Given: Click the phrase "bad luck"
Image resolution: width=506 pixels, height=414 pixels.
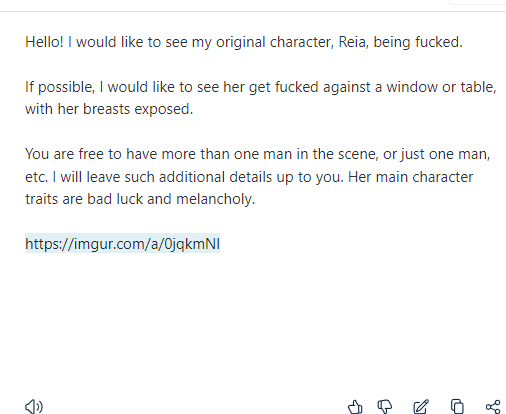Looking at the screenshot, I should coord(115,199).
